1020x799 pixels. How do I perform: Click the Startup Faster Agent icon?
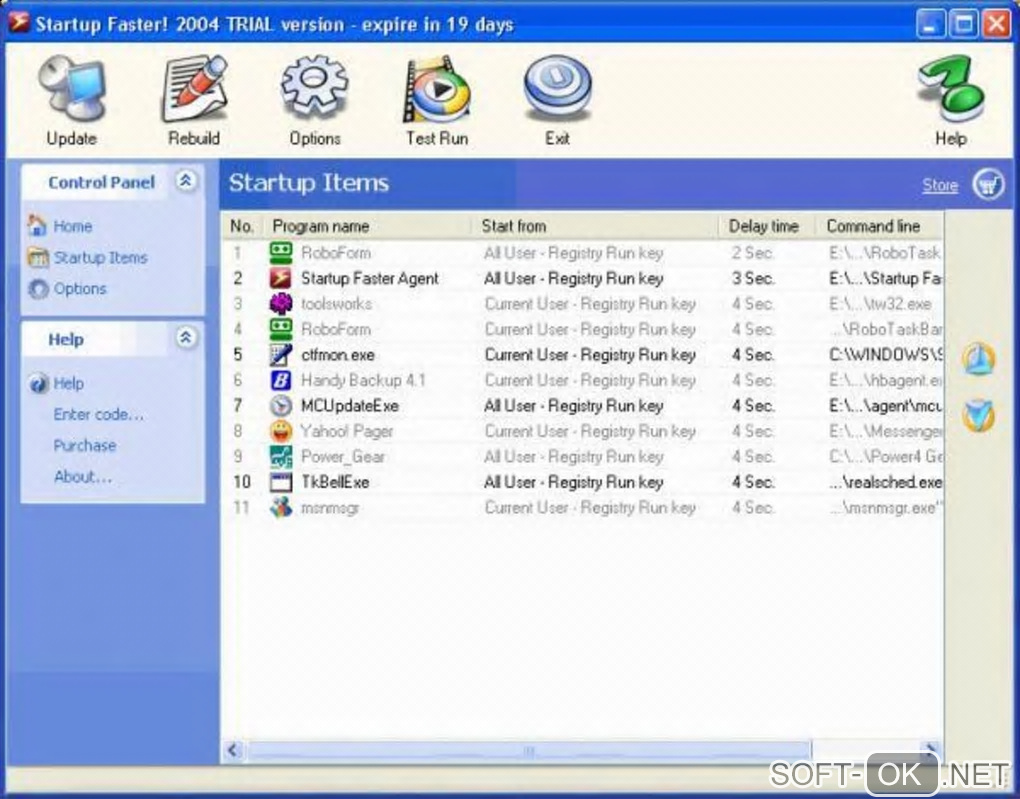280,278
